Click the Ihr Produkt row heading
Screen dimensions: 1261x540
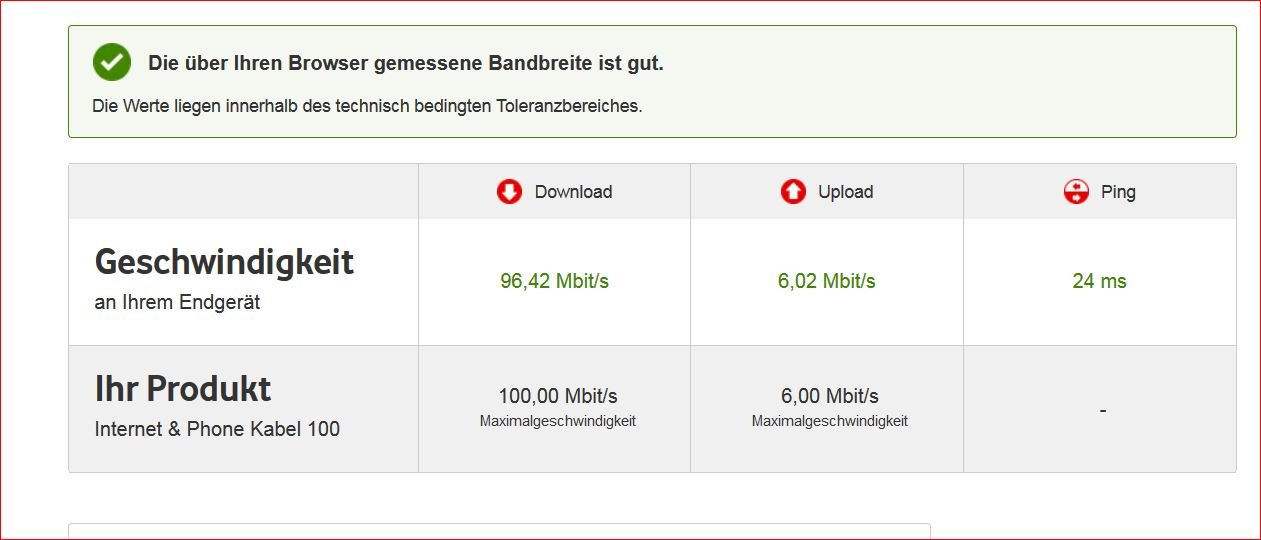183,388
